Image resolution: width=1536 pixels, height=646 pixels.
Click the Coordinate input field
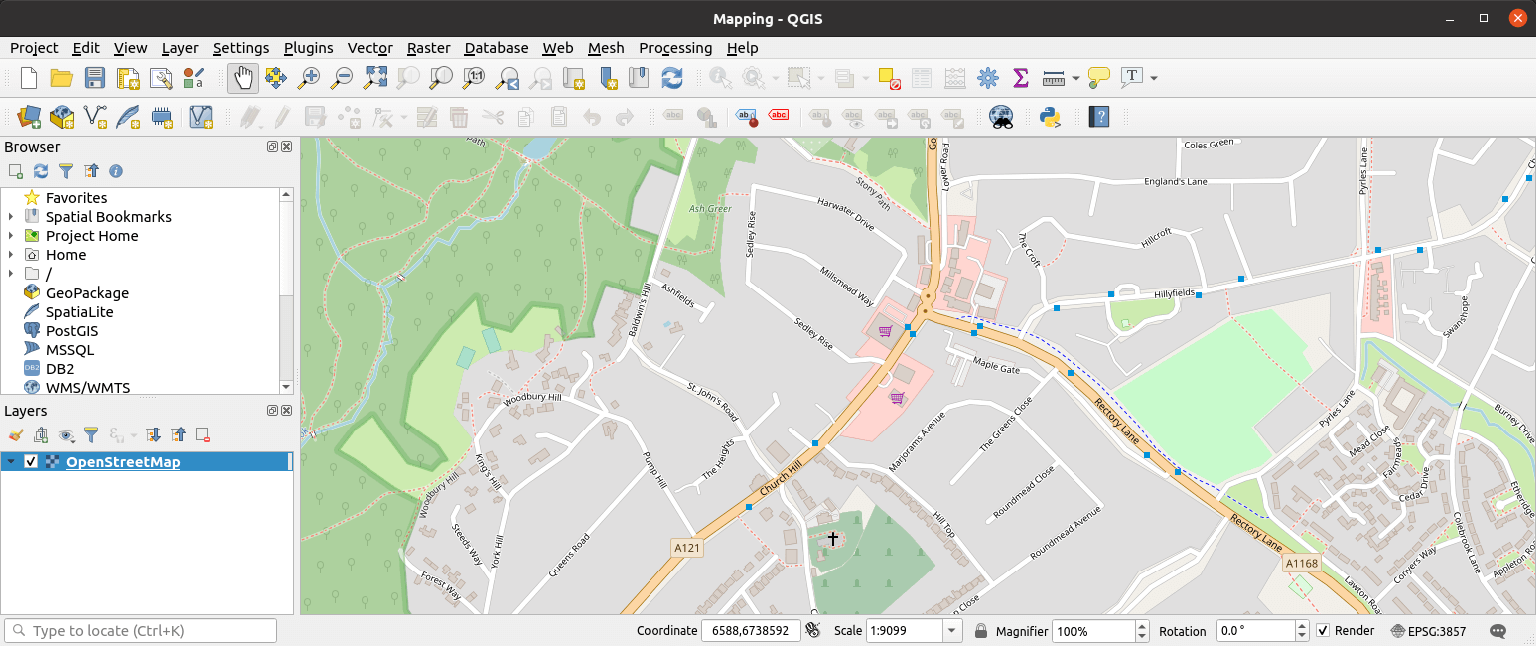[752, 631]
